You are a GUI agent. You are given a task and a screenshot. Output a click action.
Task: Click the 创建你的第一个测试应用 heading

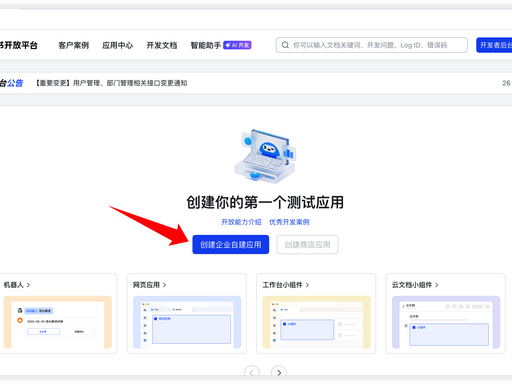[265, 202]
